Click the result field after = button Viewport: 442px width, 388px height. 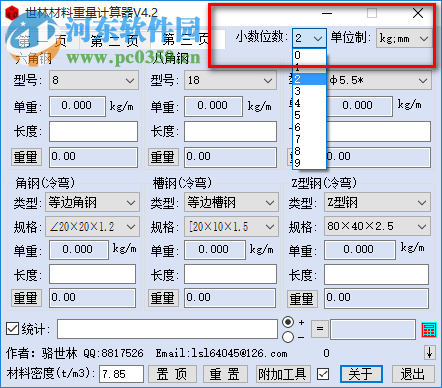pos(373,330)
